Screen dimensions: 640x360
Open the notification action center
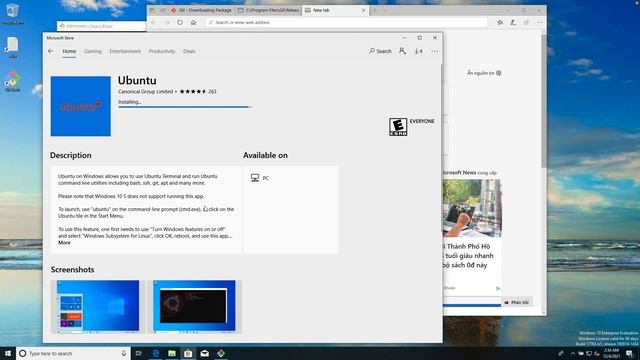coord(630,353)
